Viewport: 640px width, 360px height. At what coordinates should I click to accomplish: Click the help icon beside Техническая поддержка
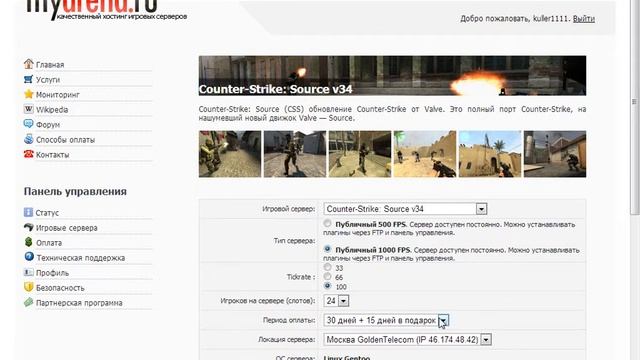pyautogui.click(x=29, y=257)
